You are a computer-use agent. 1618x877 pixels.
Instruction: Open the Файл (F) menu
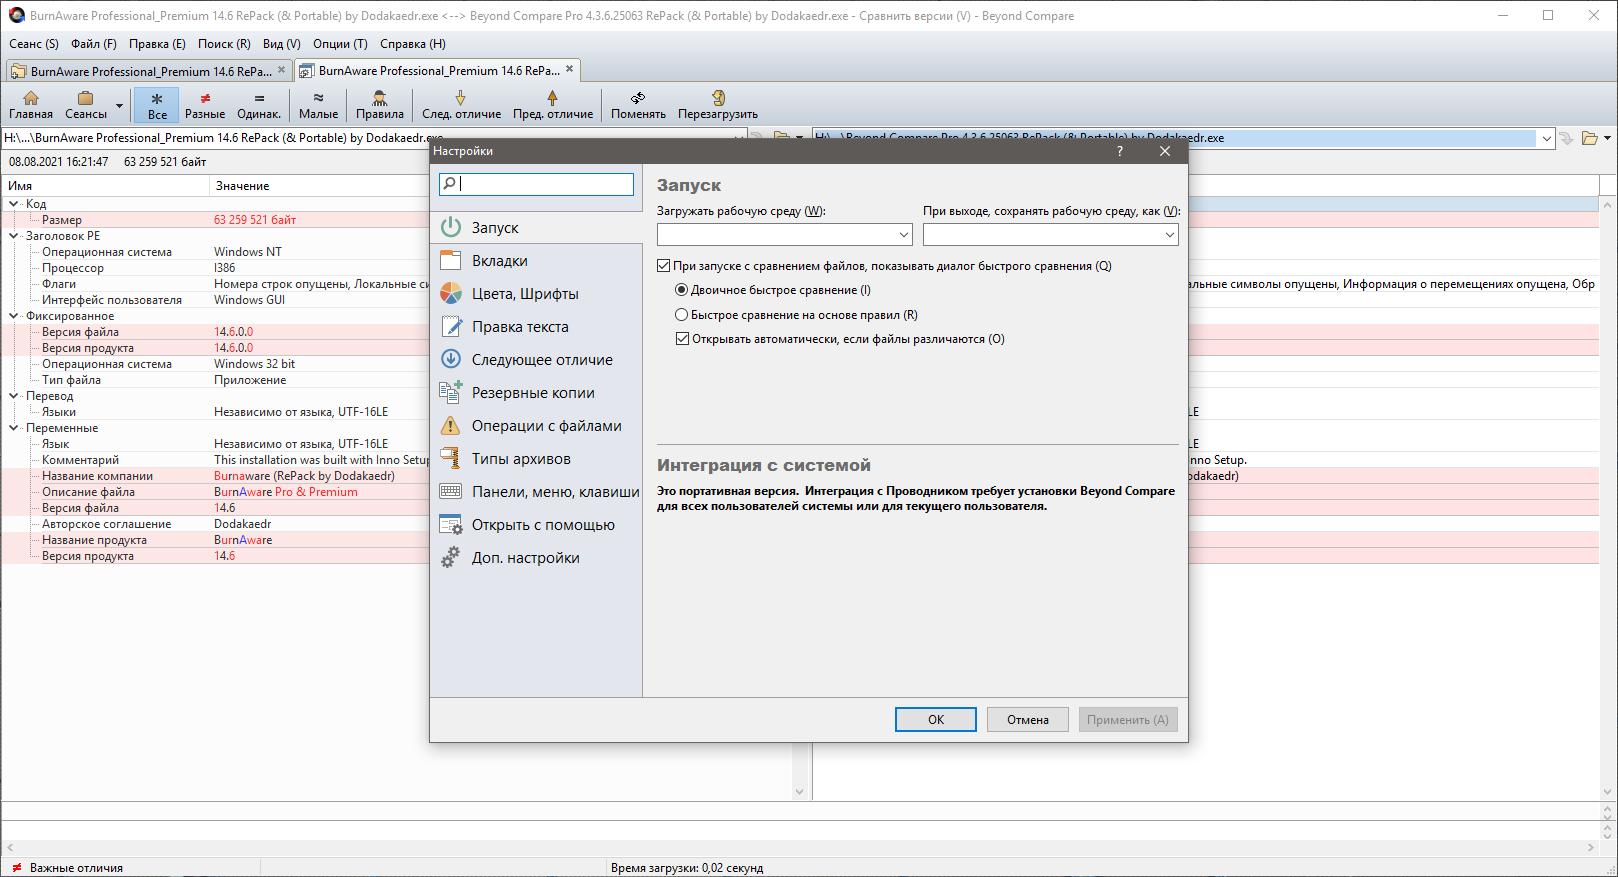point(94,44)
